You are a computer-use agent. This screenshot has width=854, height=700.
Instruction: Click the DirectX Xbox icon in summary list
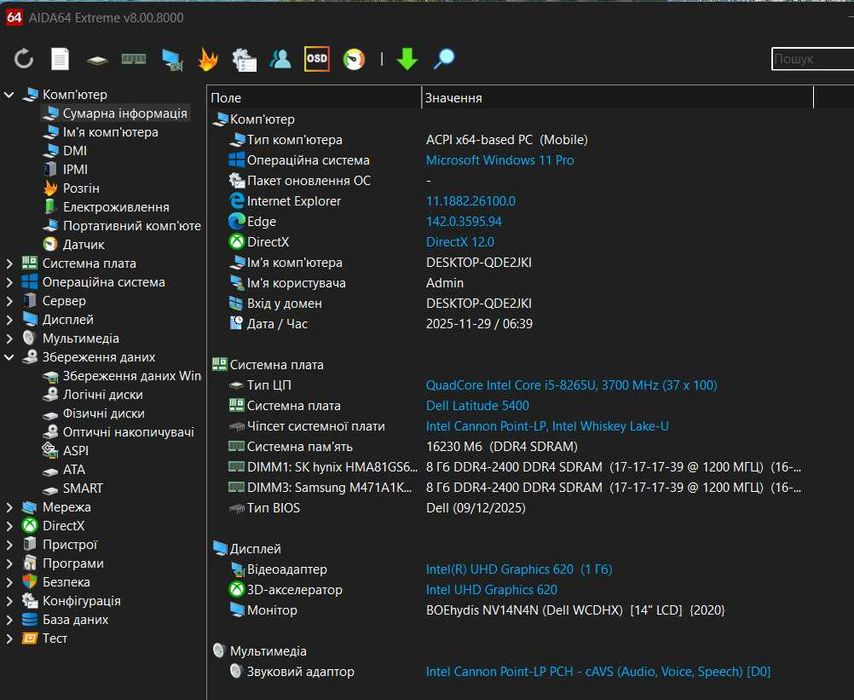[x=236, y=242]
